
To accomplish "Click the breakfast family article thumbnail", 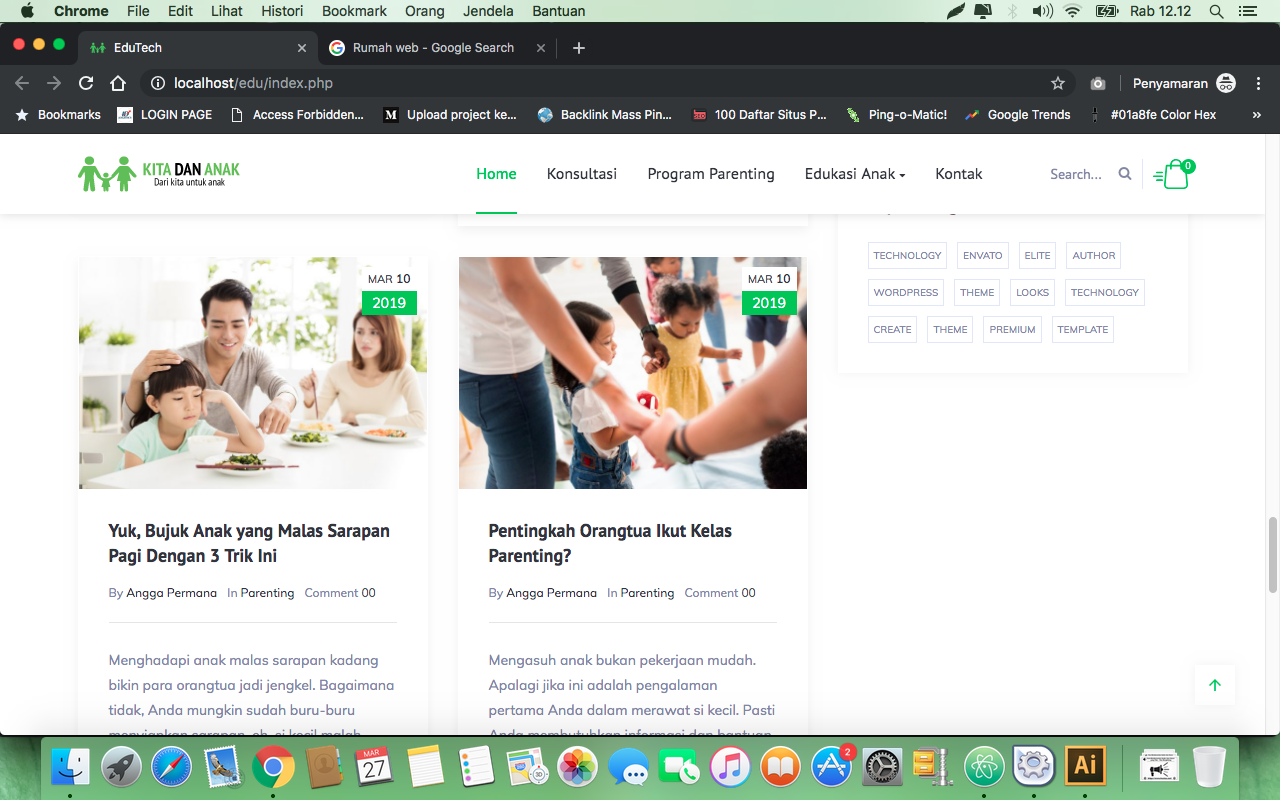I will click(253, 373).
